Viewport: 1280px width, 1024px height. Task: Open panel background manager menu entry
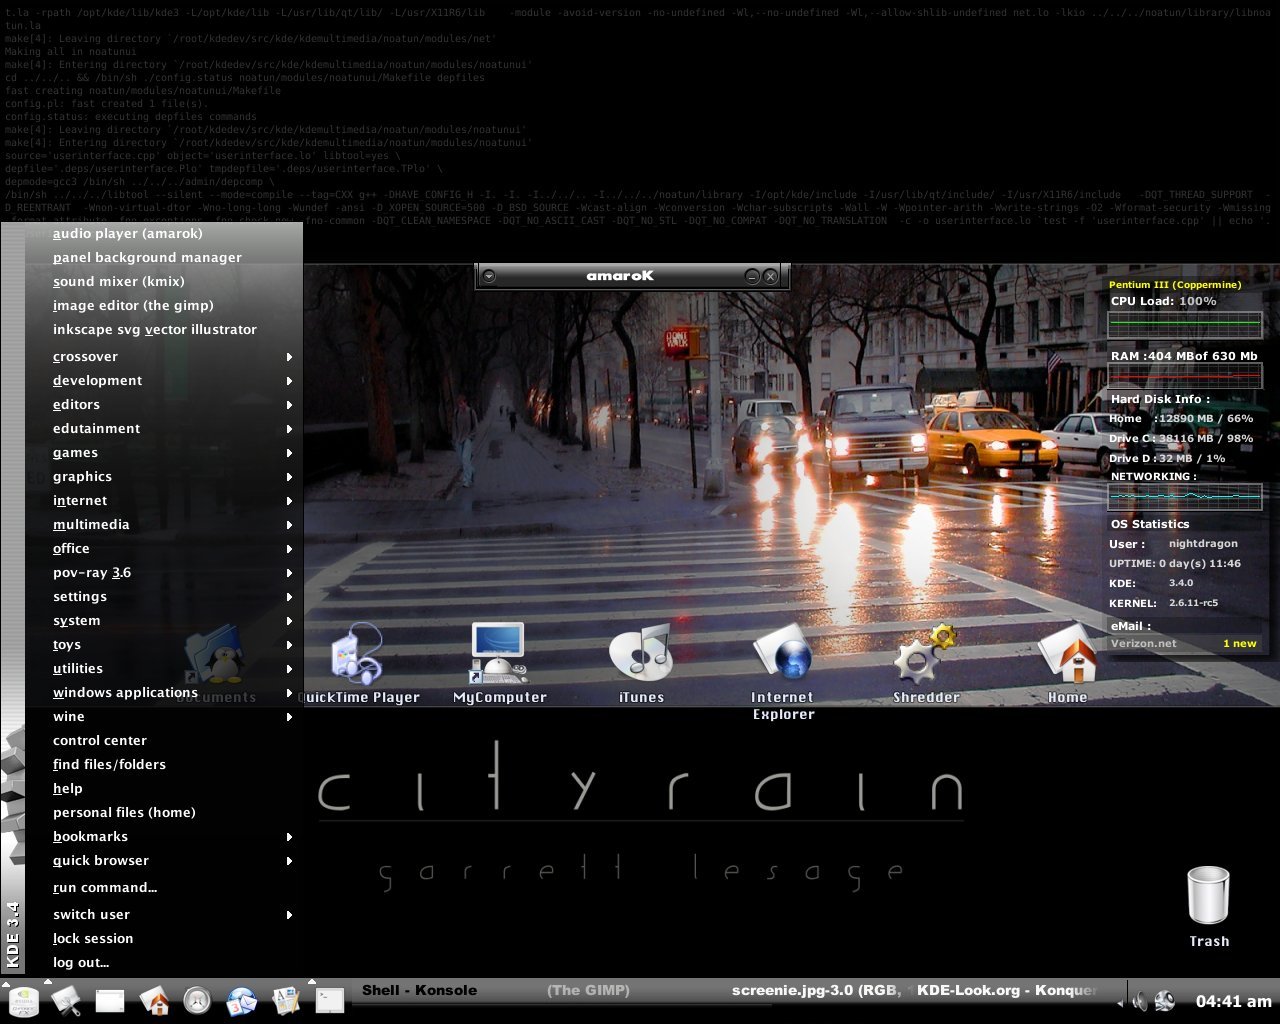click(x=164, y=258)
